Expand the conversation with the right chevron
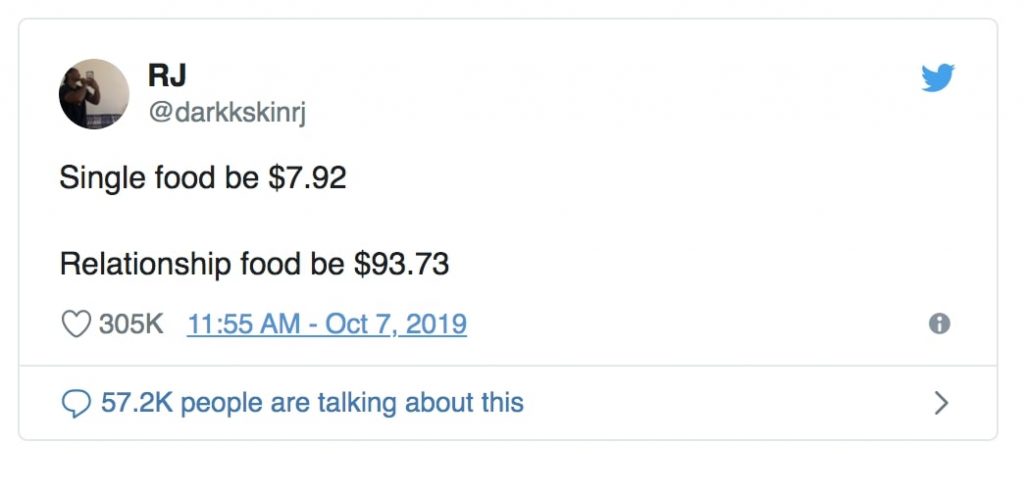1024x496 pixels. [940, 403]
